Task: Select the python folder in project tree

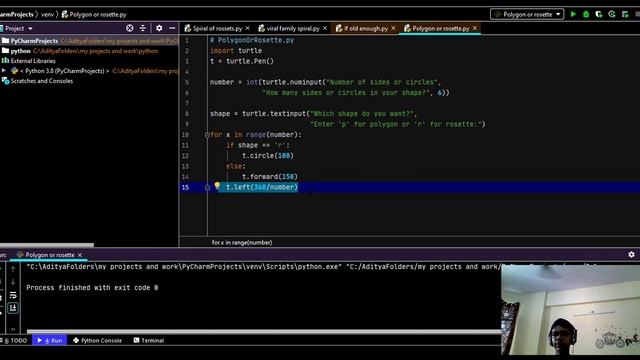Action: (20, 51)
